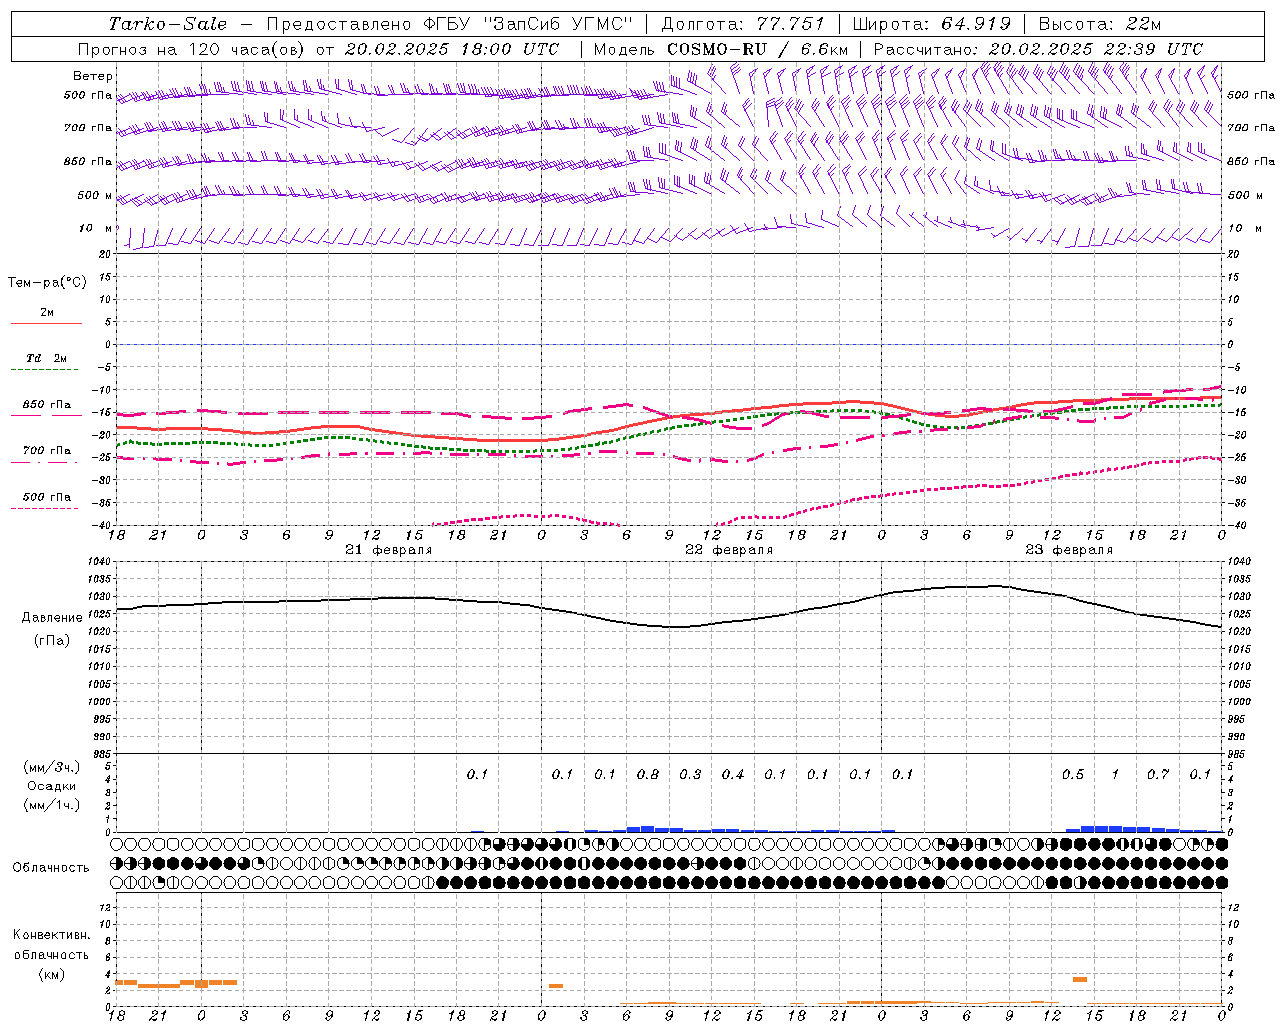Click the orange convective cloud bar on 23 февраля

[1080, 979]
